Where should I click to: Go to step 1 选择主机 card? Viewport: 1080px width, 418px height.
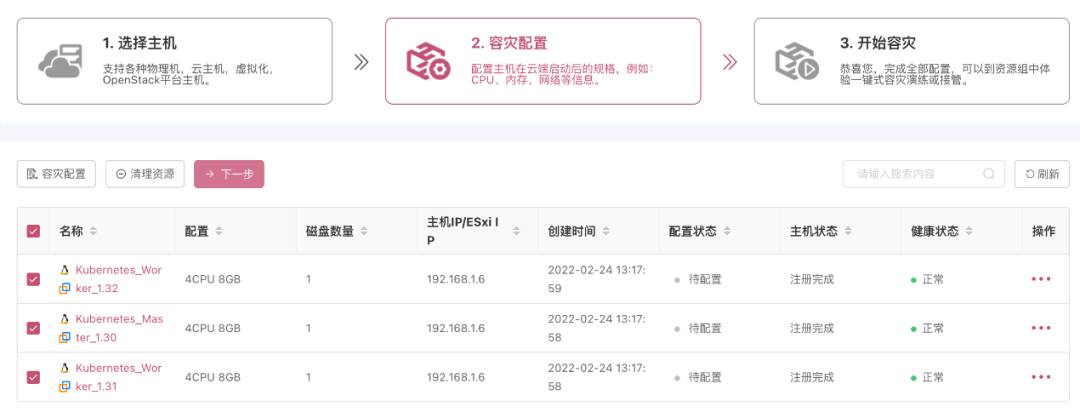[174, 61]
